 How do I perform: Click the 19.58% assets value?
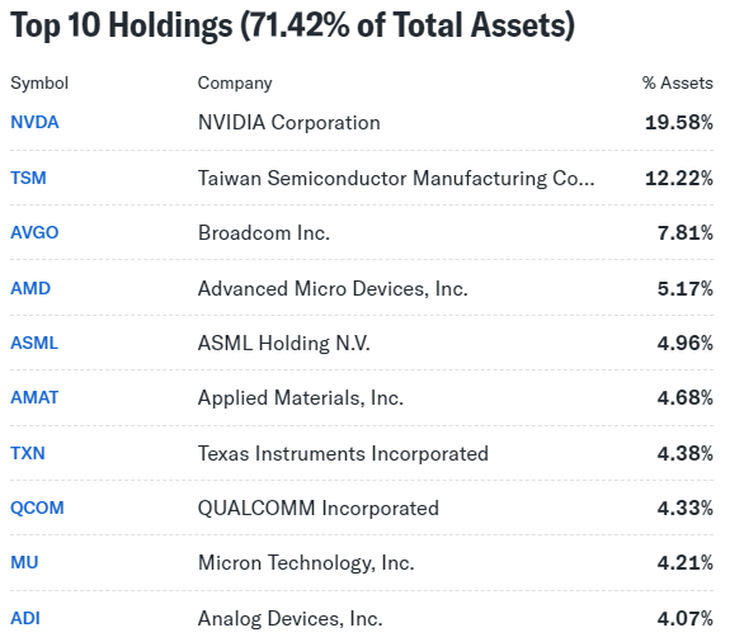click(679, 123)
